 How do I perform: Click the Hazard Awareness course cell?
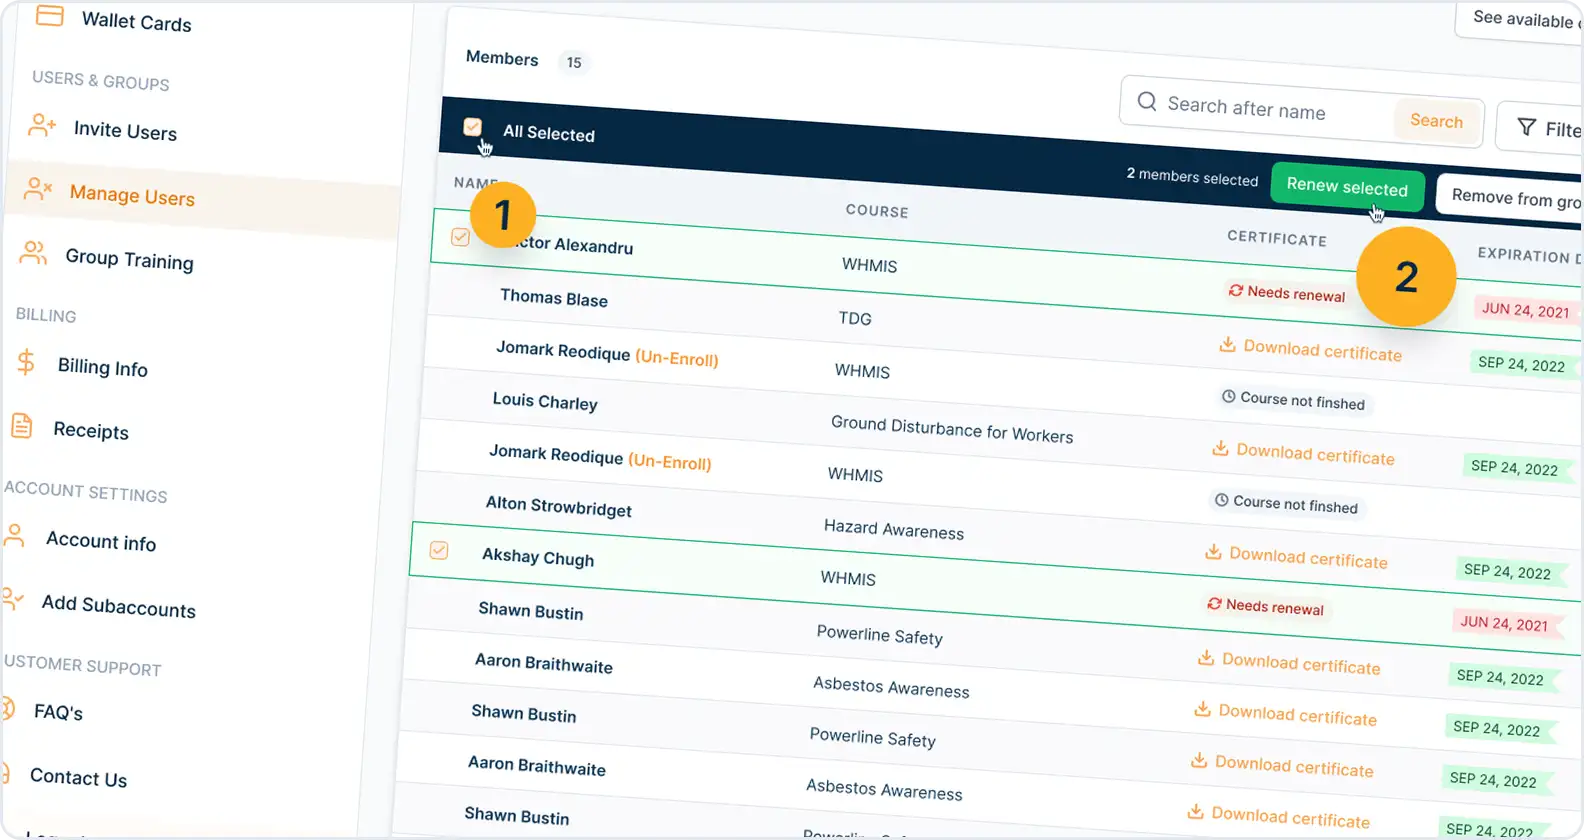click(x=894, y=529)
